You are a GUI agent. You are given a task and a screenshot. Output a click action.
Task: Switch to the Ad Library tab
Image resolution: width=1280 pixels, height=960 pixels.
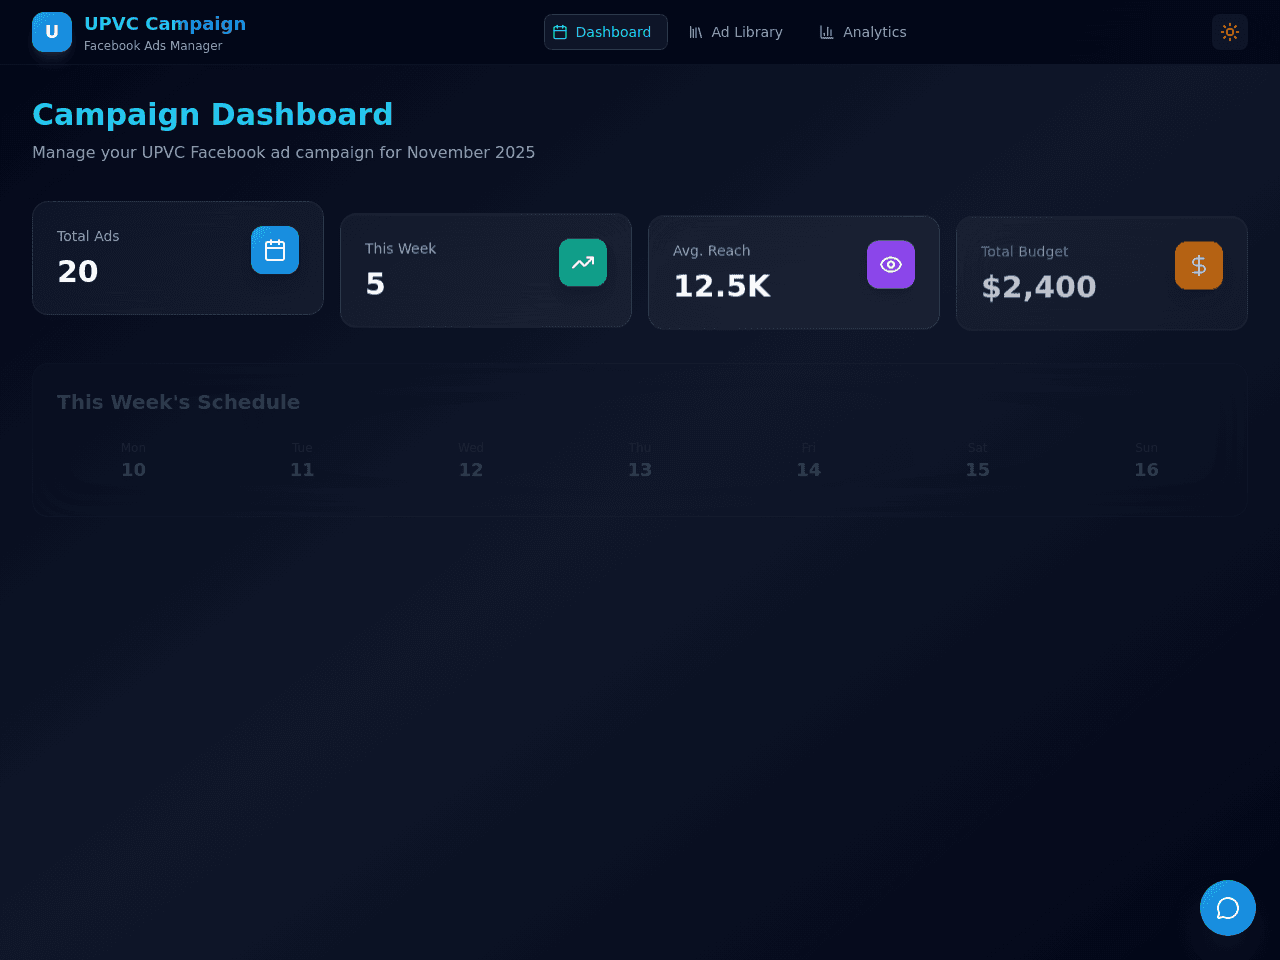736,32
